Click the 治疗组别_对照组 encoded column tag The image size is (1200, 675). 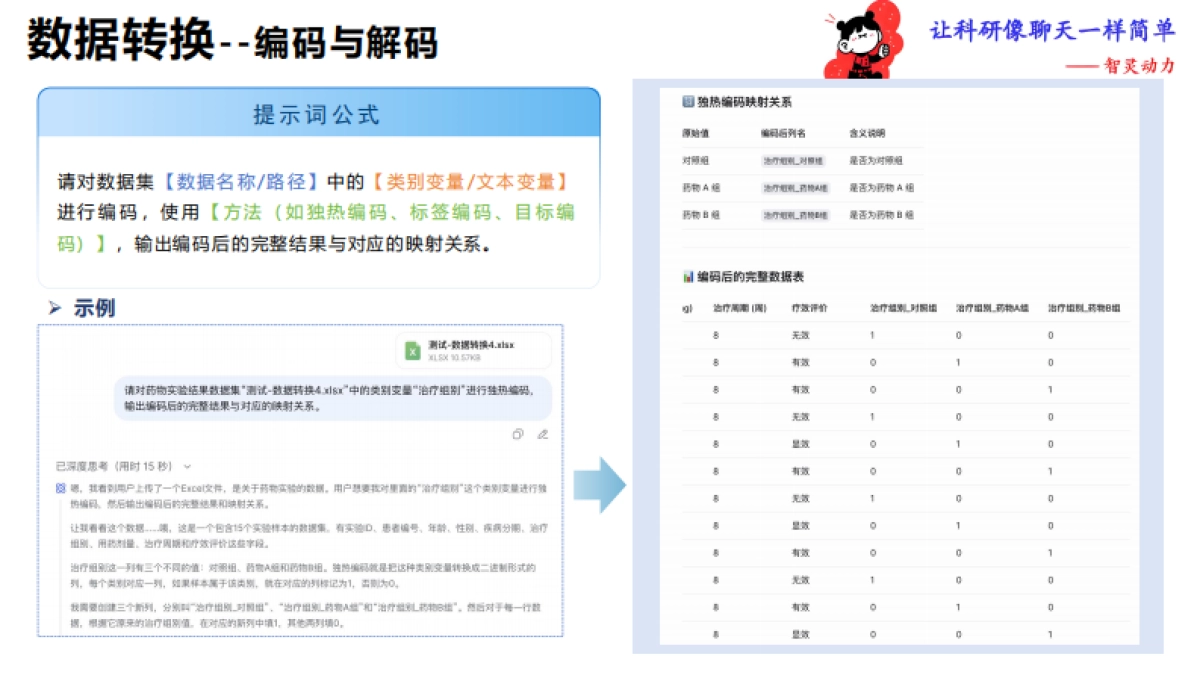tap(793, 160)
